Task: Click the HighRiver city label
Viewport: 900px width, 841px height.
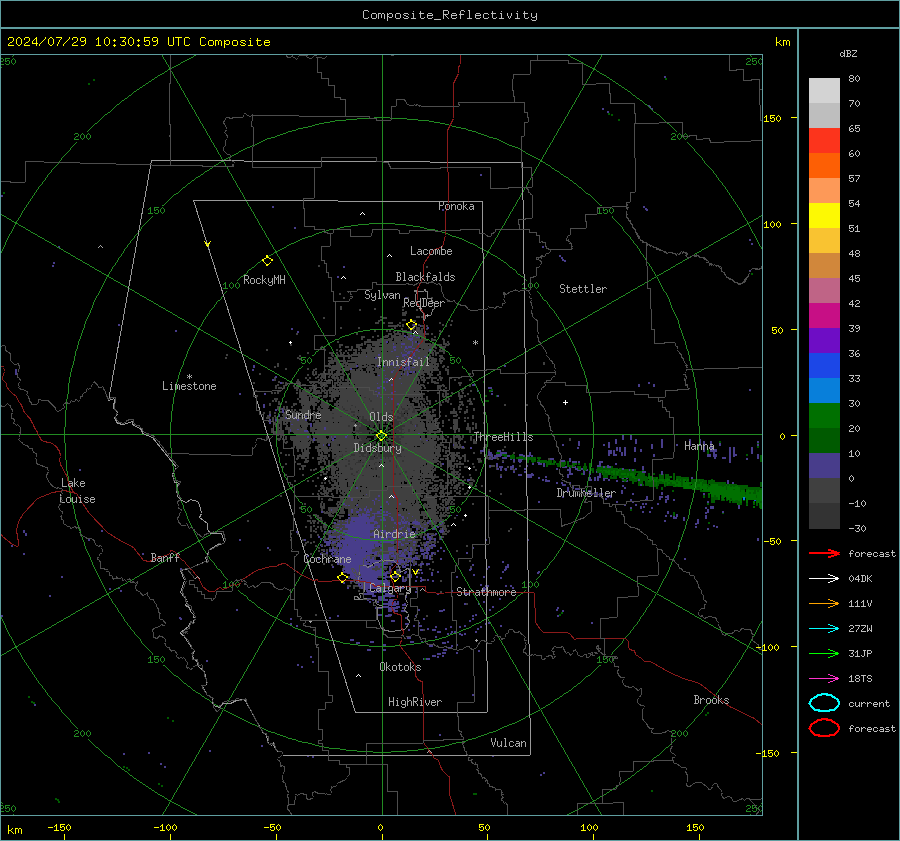Action: [x=415, y=702]
